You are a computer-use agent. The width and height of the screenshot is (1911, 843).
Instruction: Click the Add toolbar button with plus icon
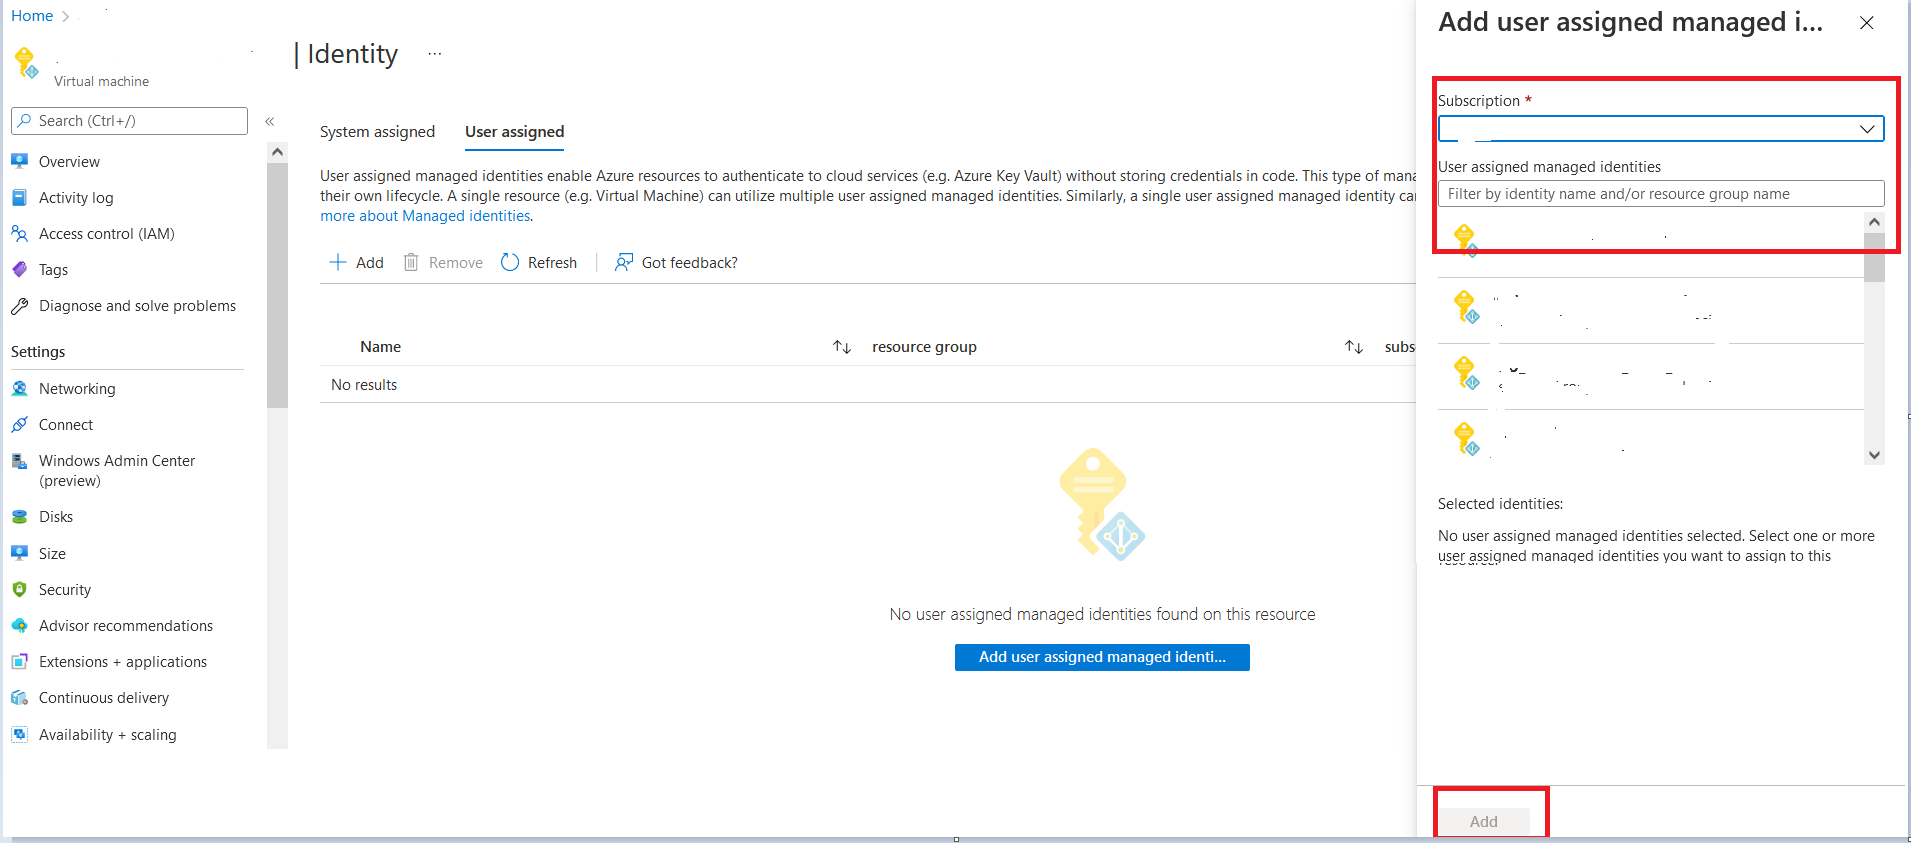pos(357,263)
